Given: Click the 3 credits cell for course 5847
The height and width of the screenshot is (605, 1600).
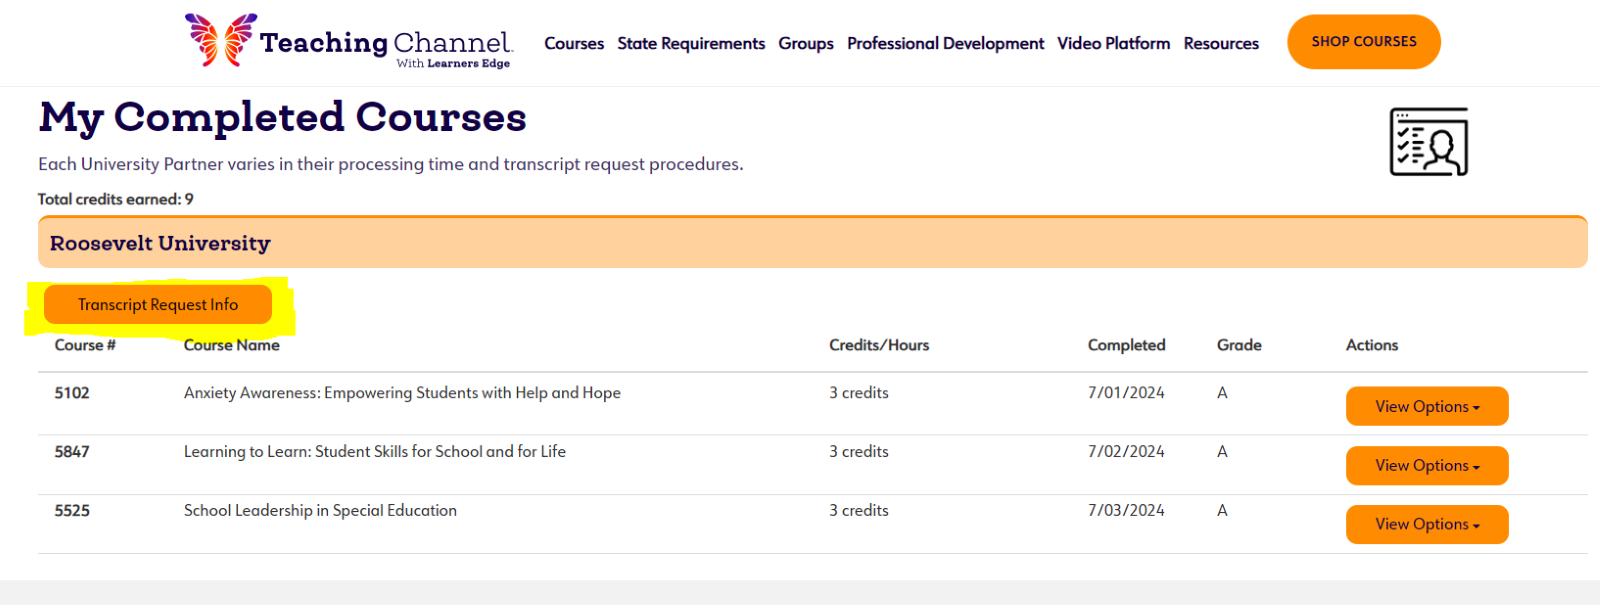Looking at the screenshot, I should 859,452.
